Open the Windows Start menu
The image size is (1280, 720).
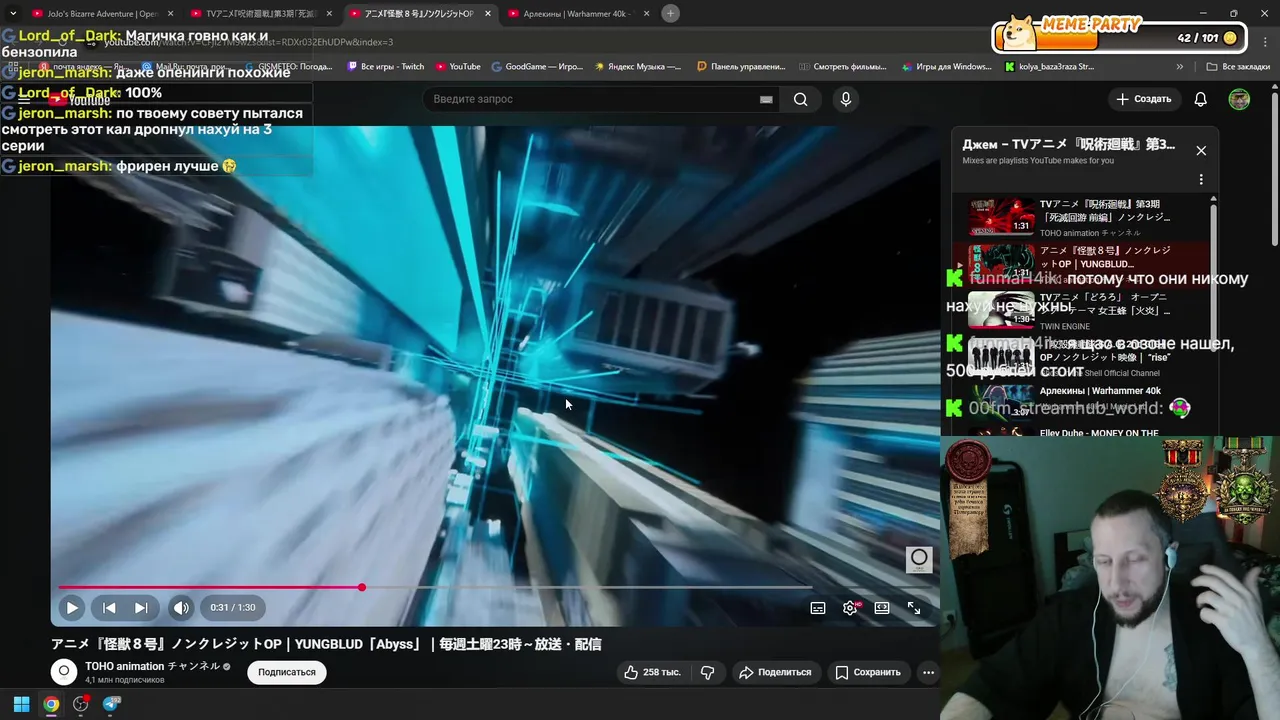point(21,704)
